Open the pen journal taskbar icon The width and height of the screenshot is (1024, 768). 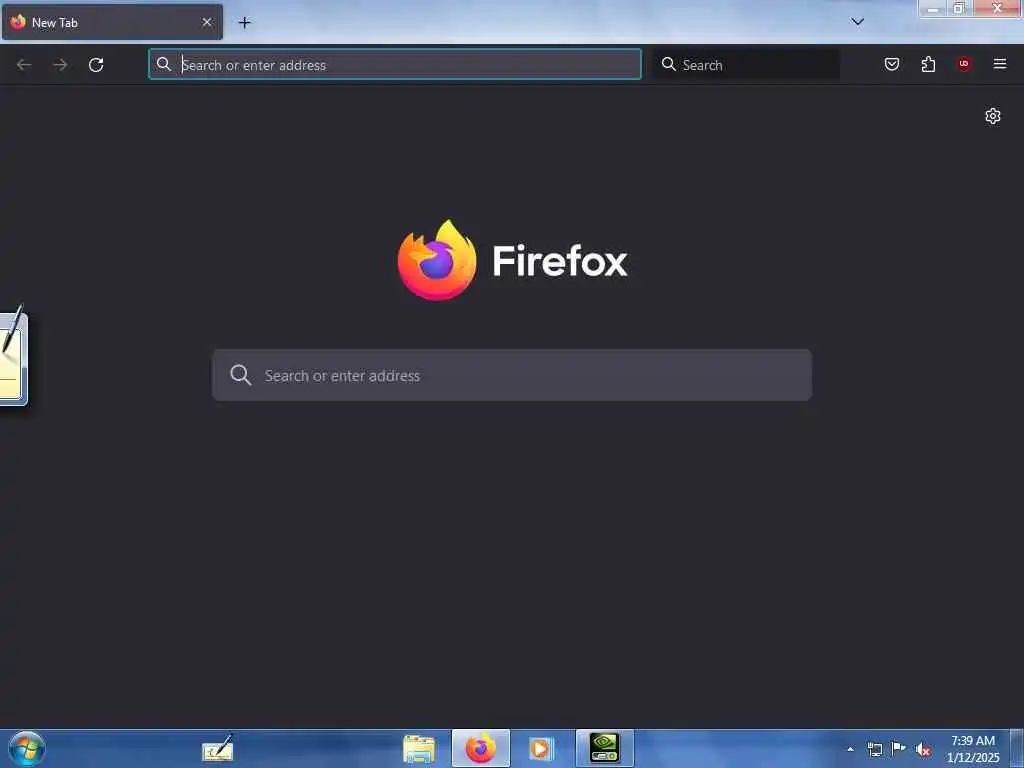click(x=218, y=748)
